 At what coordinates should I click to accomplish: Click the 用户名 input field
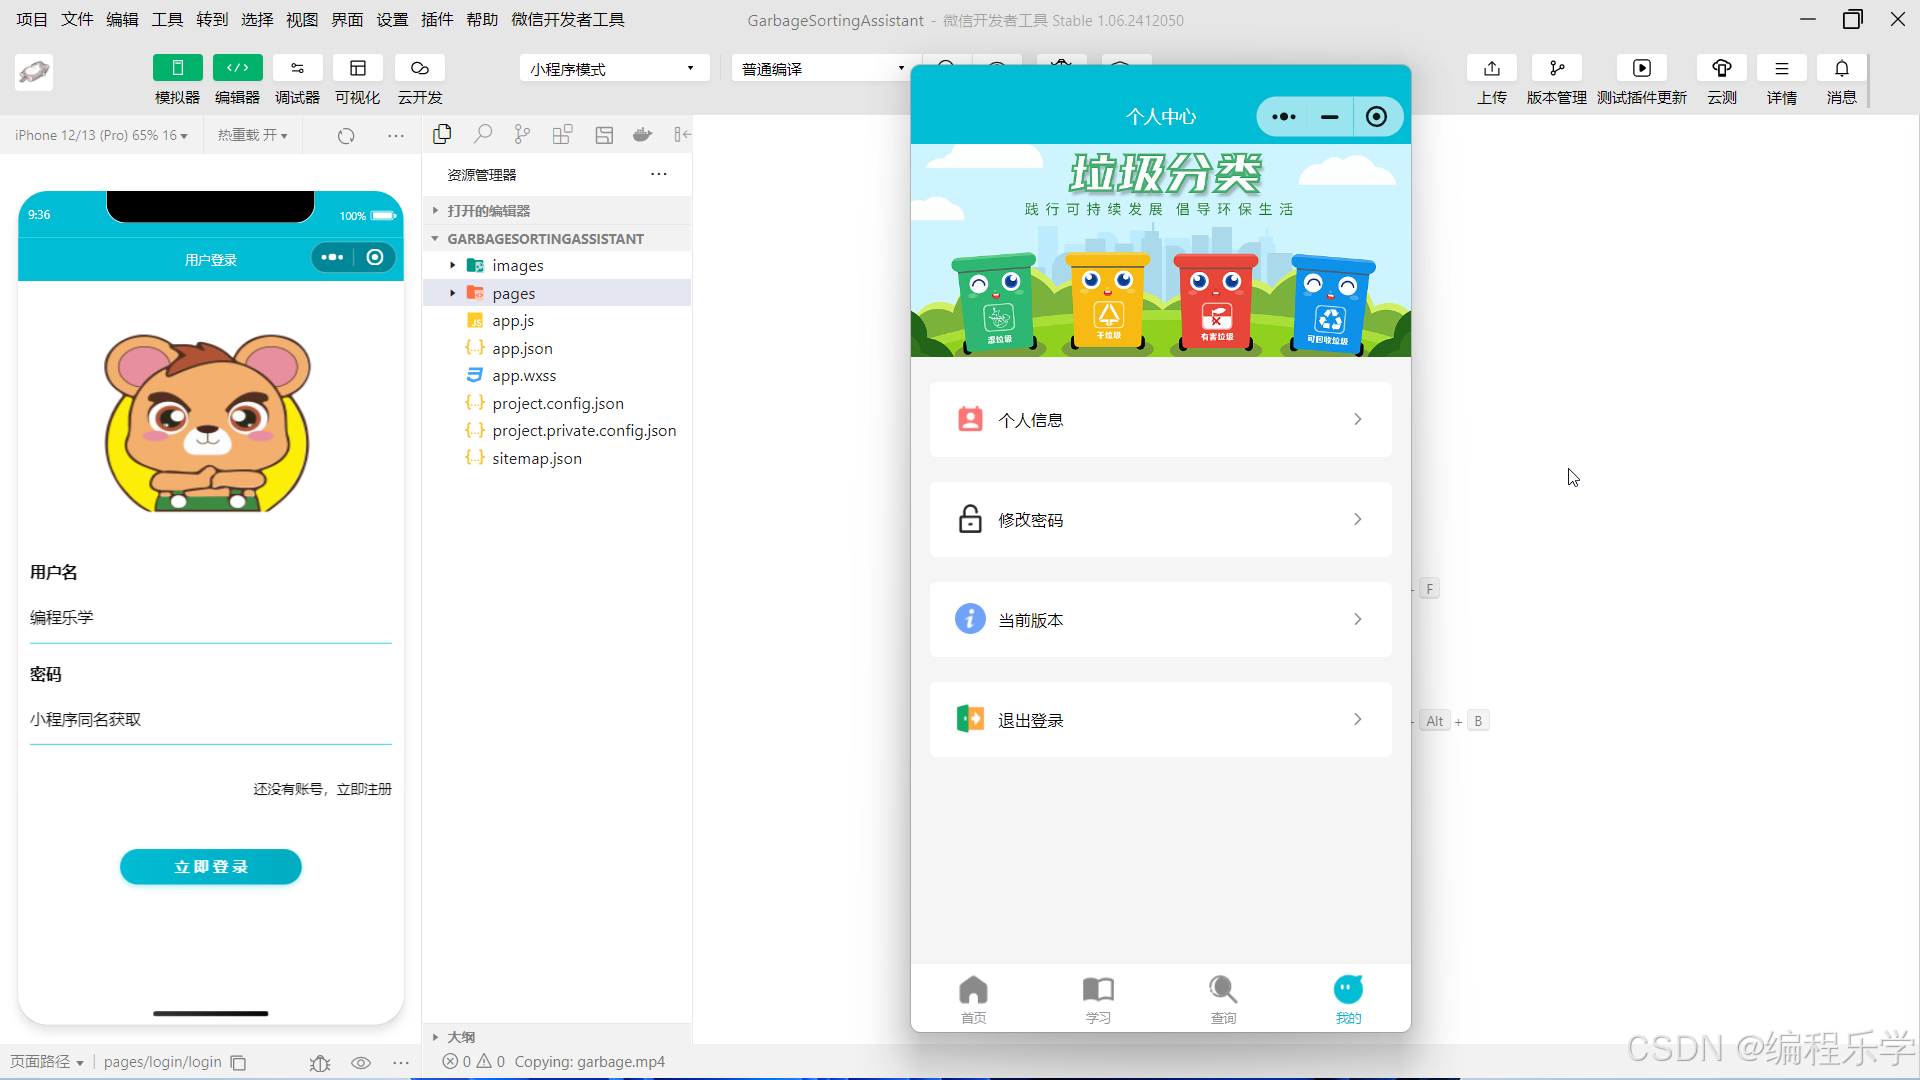(x=210, y=618)
